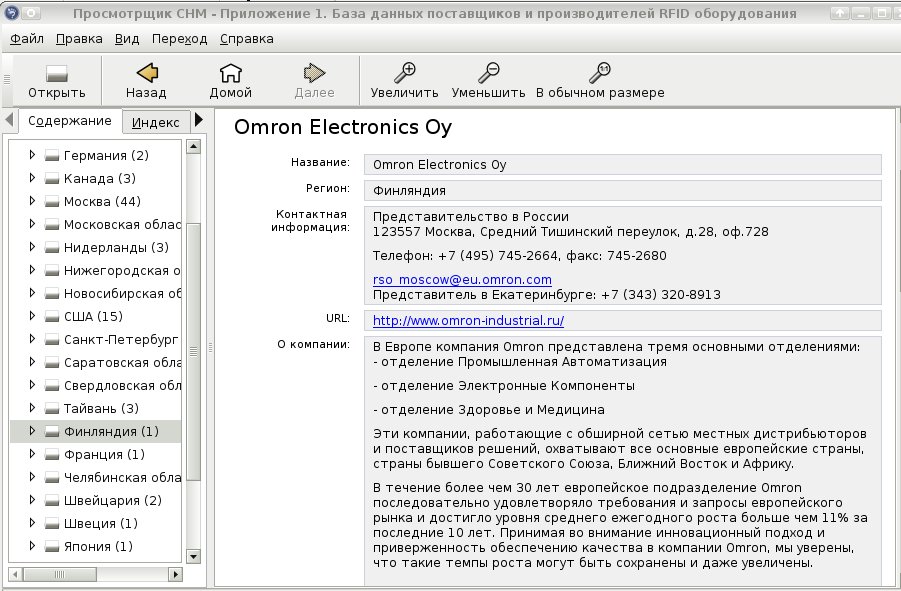Click the toolbar grip handle left of Открыть
This screenshot has height=591, width=901.
[x=7, y=80]
